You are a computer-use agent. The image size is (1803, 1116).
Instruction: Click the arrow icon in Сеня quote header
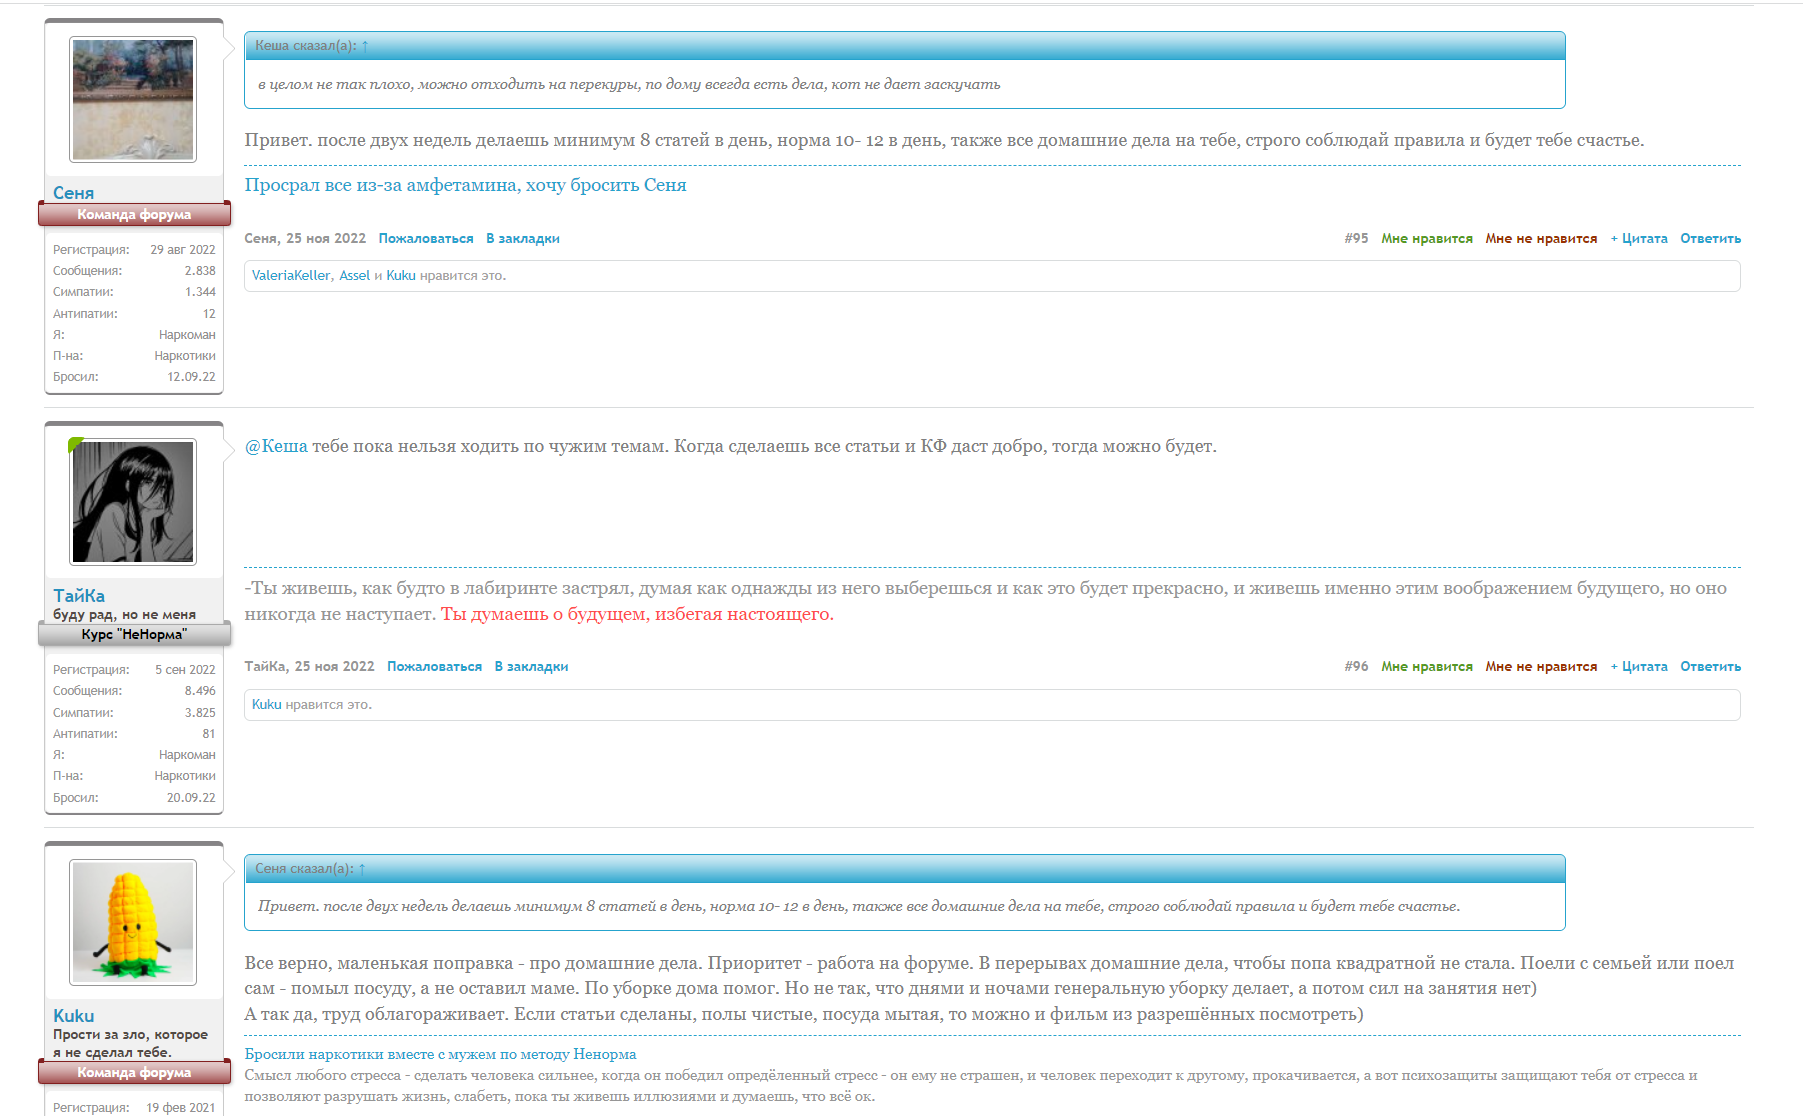362,869
